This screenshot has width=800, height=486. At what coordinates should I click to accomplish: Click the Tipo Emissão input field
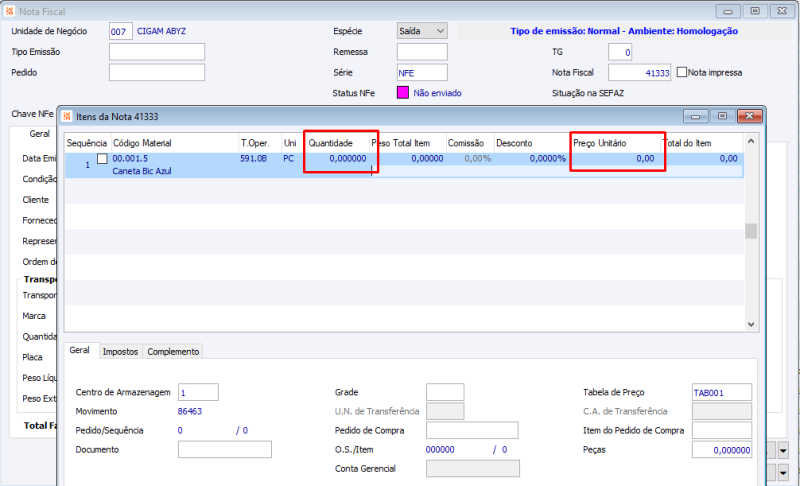tap(157, 52)
